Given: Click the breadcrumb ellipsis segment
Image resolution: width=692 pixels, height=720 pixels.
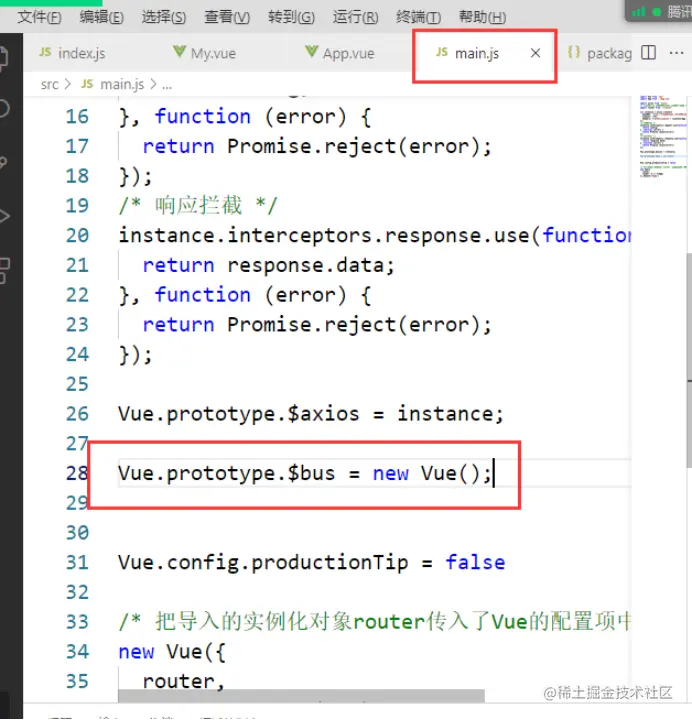Looking at the screenshot, I should pos(167,85).
